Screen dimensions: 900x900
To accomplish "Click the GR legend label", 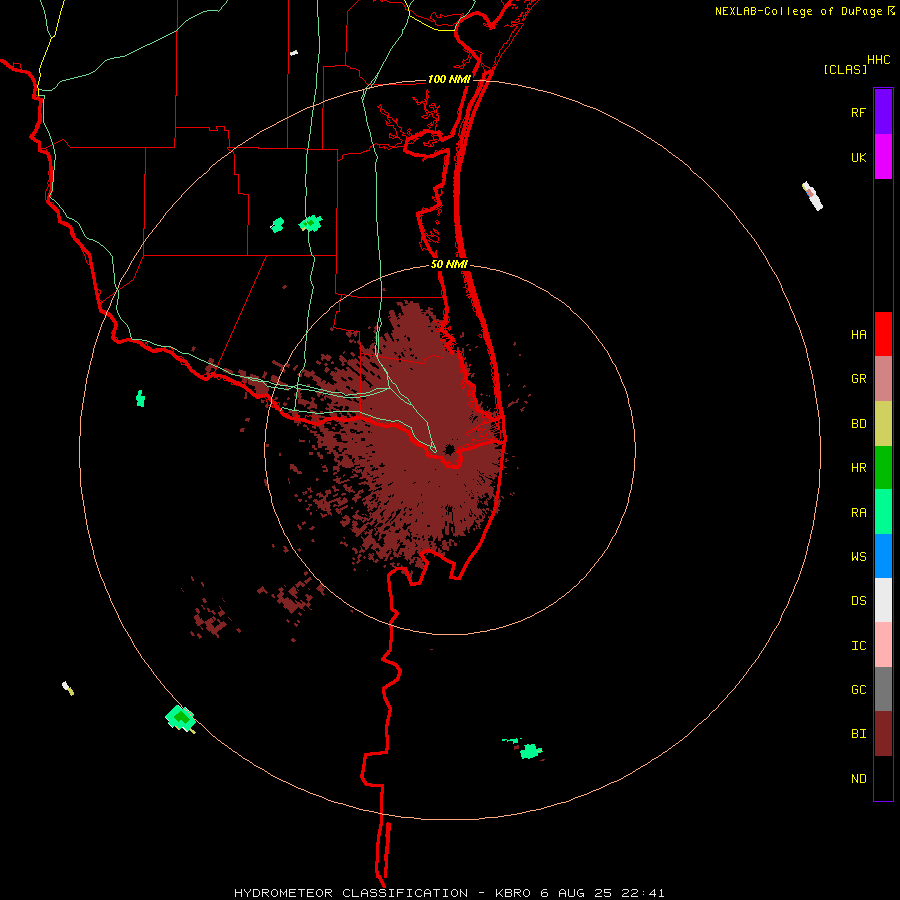I will pos(858,379).
